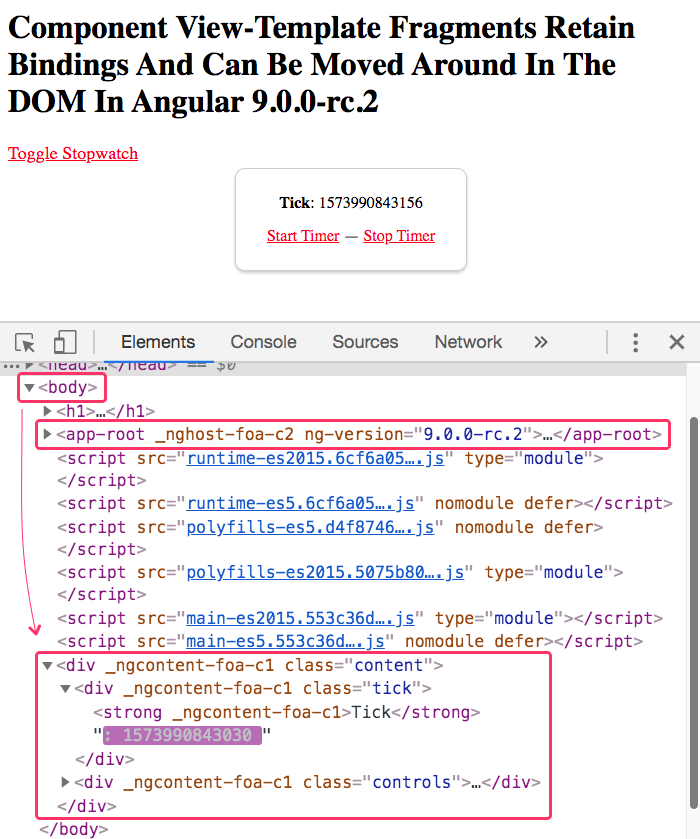Open the Network tab
Viewport: 700px width, 839px height.
point(468,342)
